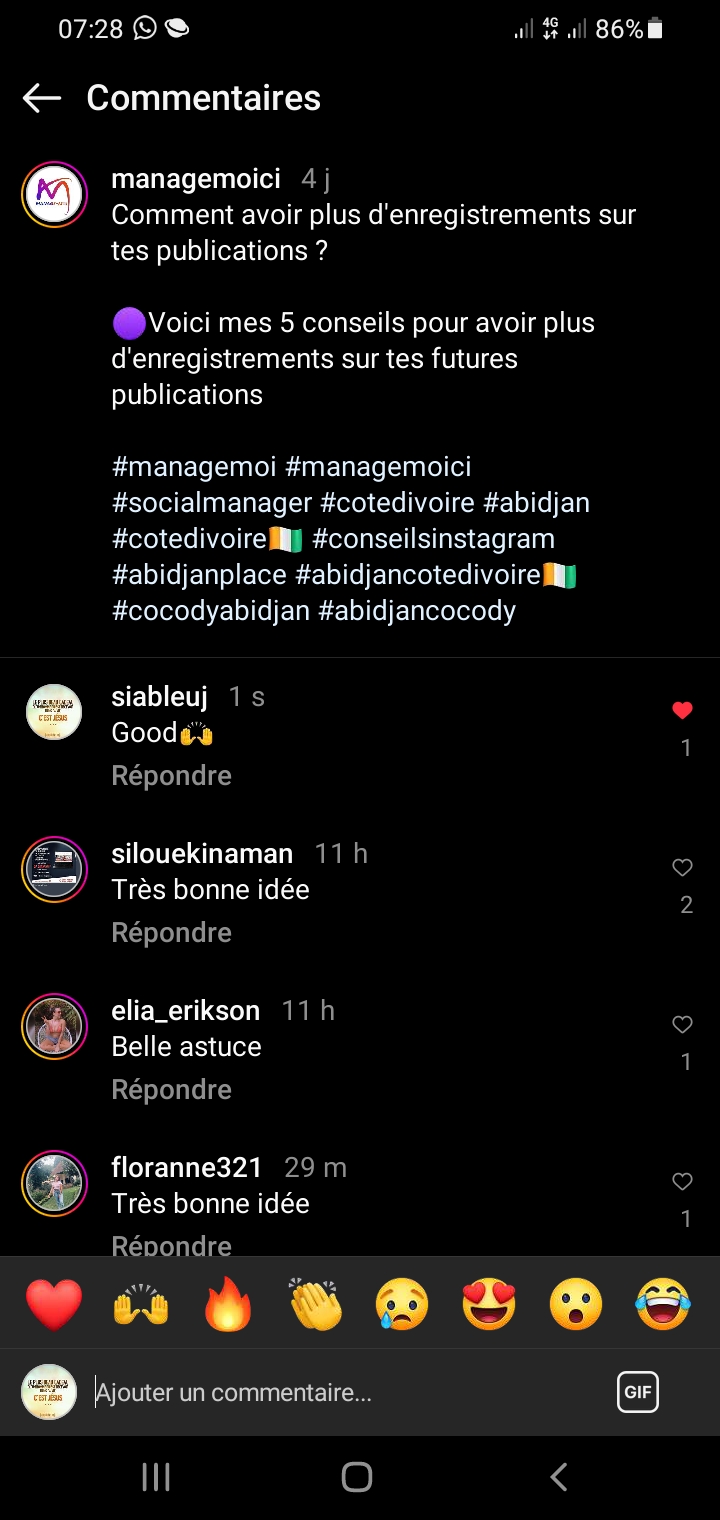720x1520 pixels.
Task: Like silouekinaman's comment
Action: click(x=682, y=868)
